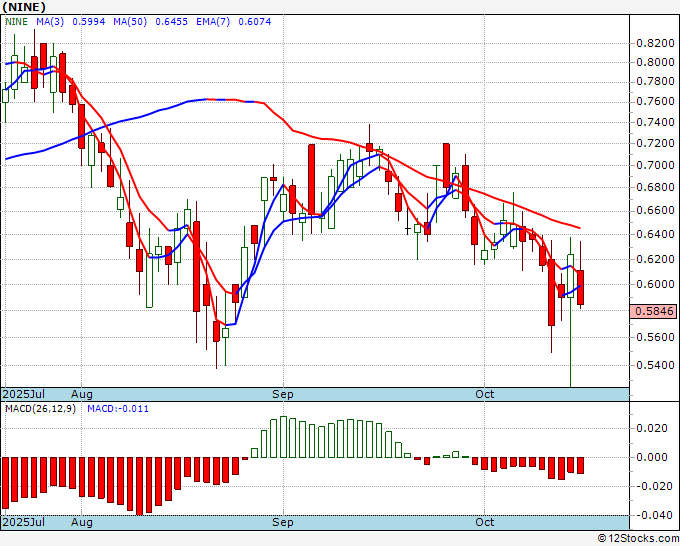Click the 2025Jul label on price chart axis

24,394
